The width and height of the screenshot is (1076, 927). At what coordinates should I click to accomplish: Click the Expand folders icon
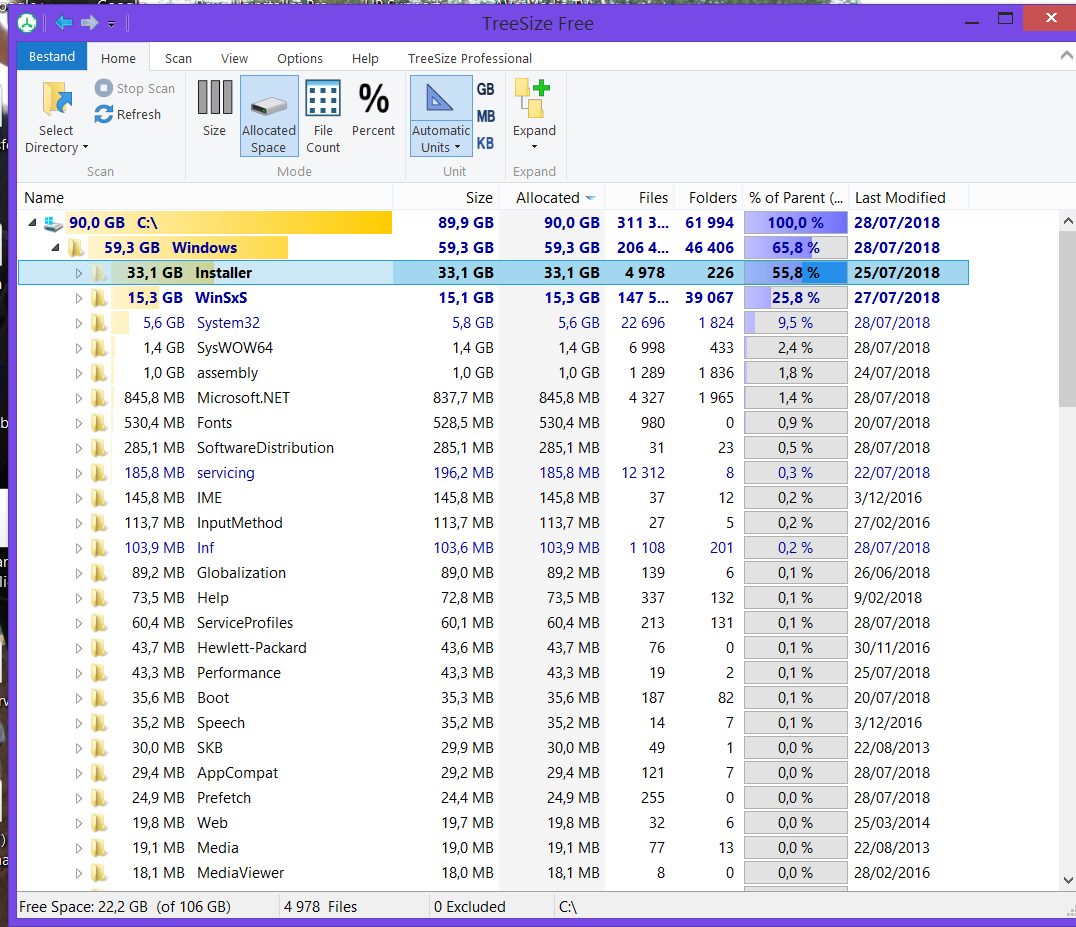533,98
